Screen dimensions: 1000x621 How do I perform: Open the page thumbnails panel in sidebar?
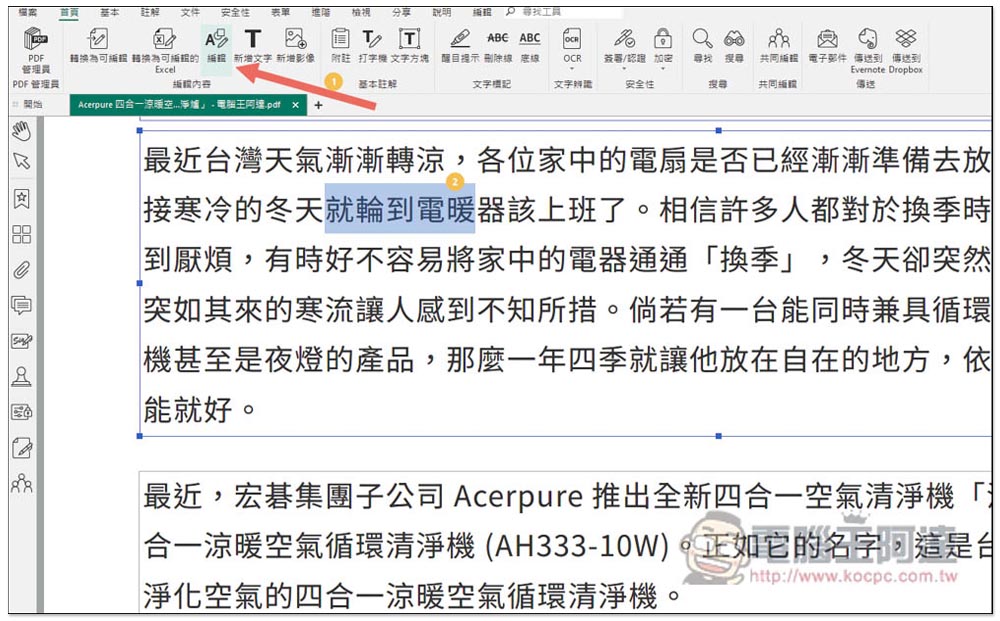click(22, 234)
